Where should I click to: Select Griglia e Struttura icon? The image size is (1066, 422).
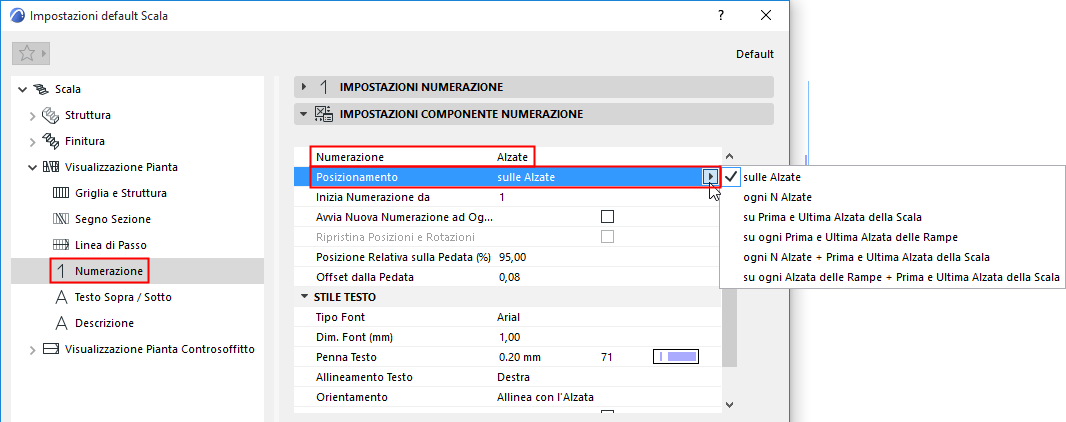point(58,193)
